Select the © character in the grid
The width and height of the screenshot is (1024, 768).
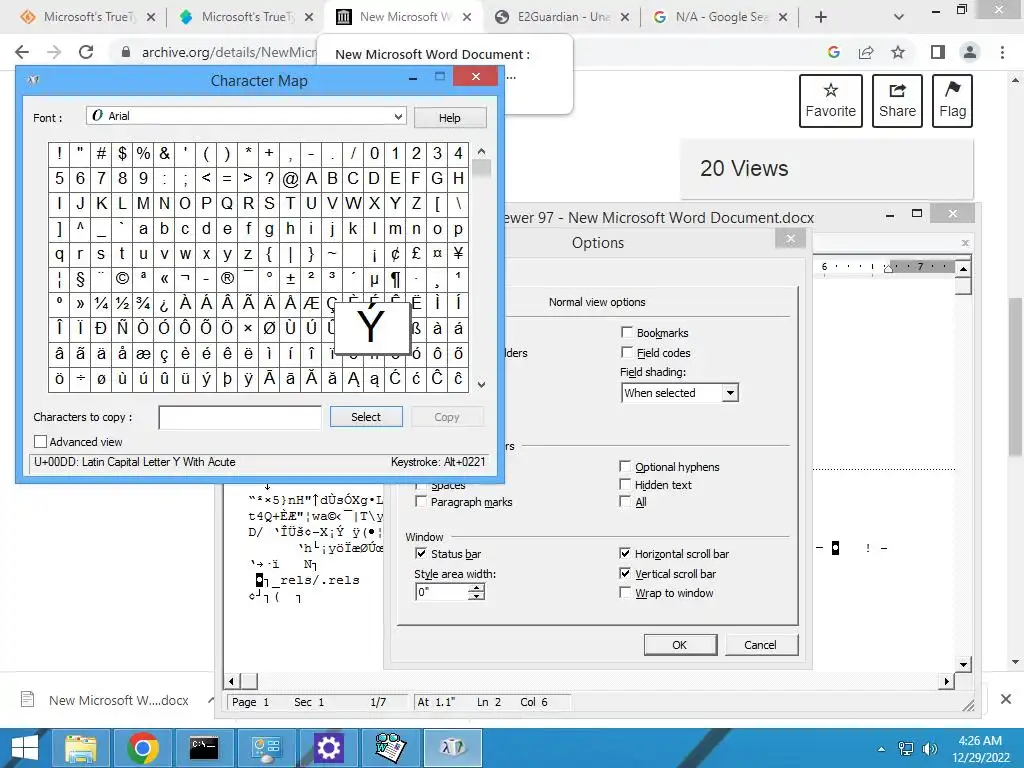coord(122,279)
